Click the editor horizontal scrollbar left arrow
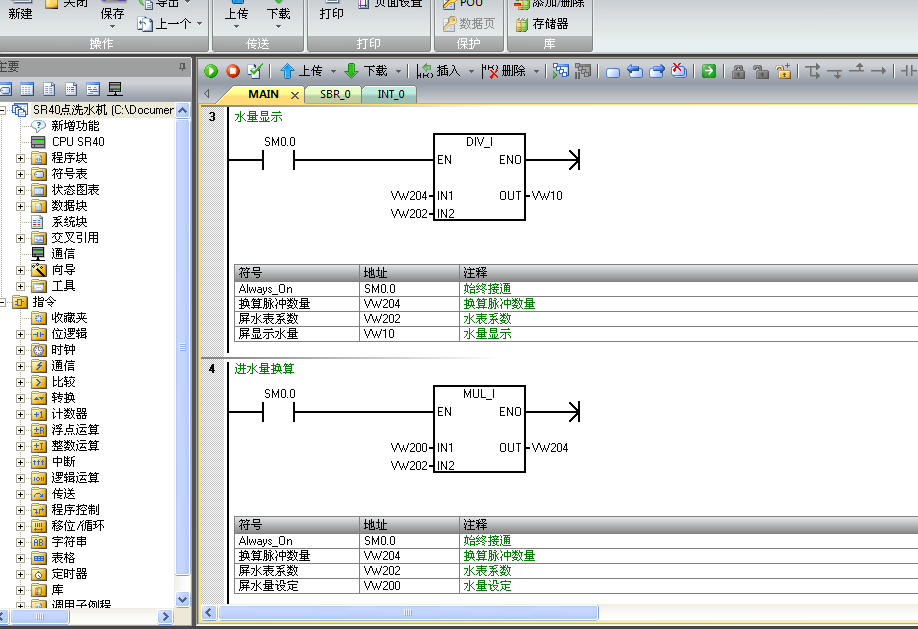Image resolution: width=918 pixels, height=629 pixels. pyautogui.click(x=208, y=613)
